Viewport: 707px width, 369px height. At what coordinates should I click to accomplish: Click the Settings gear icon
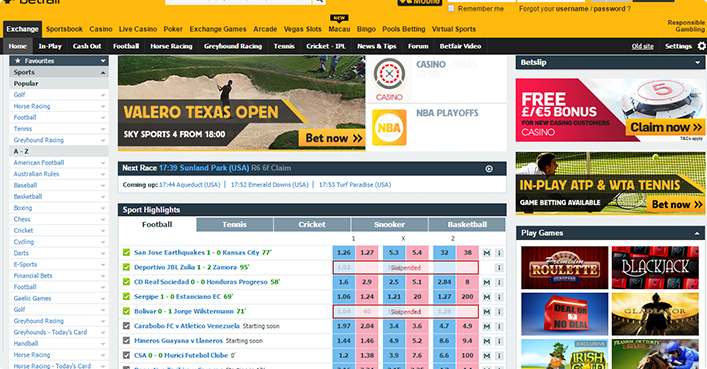(x=702, y=46)
